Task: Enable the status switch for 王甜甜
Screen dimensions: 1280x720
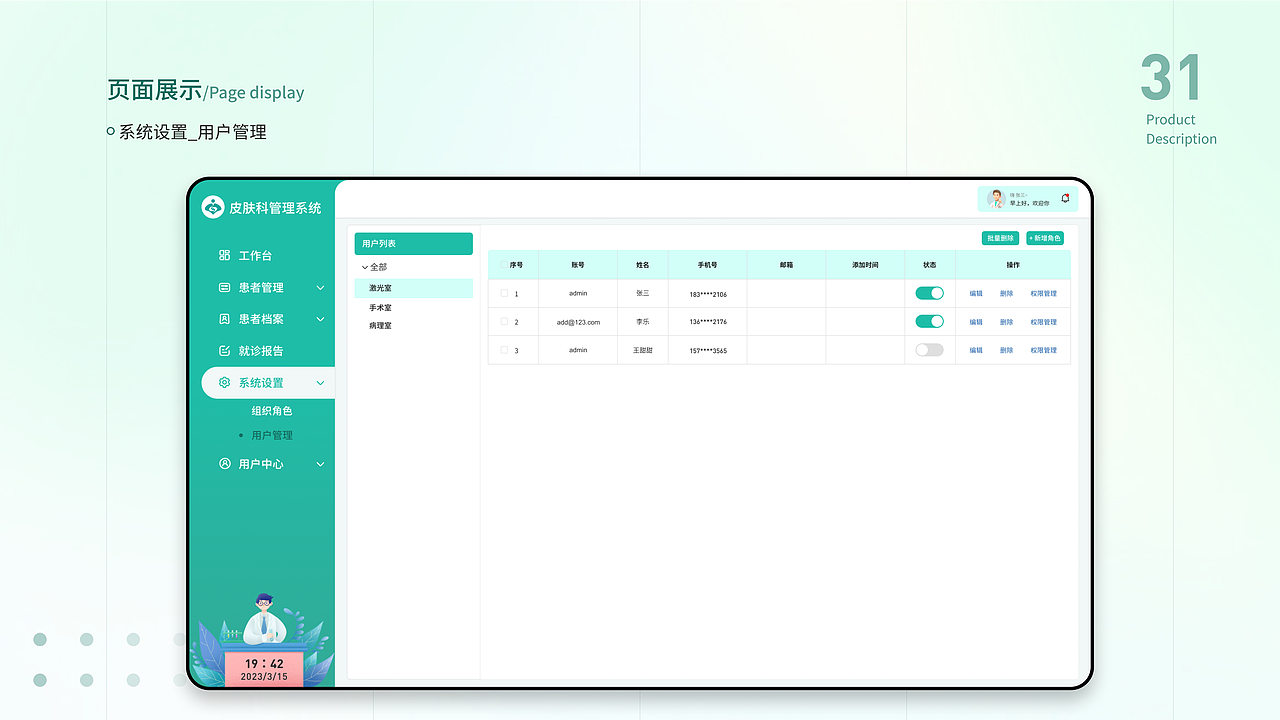Action: pyautogui.click(x=930, y=350)
